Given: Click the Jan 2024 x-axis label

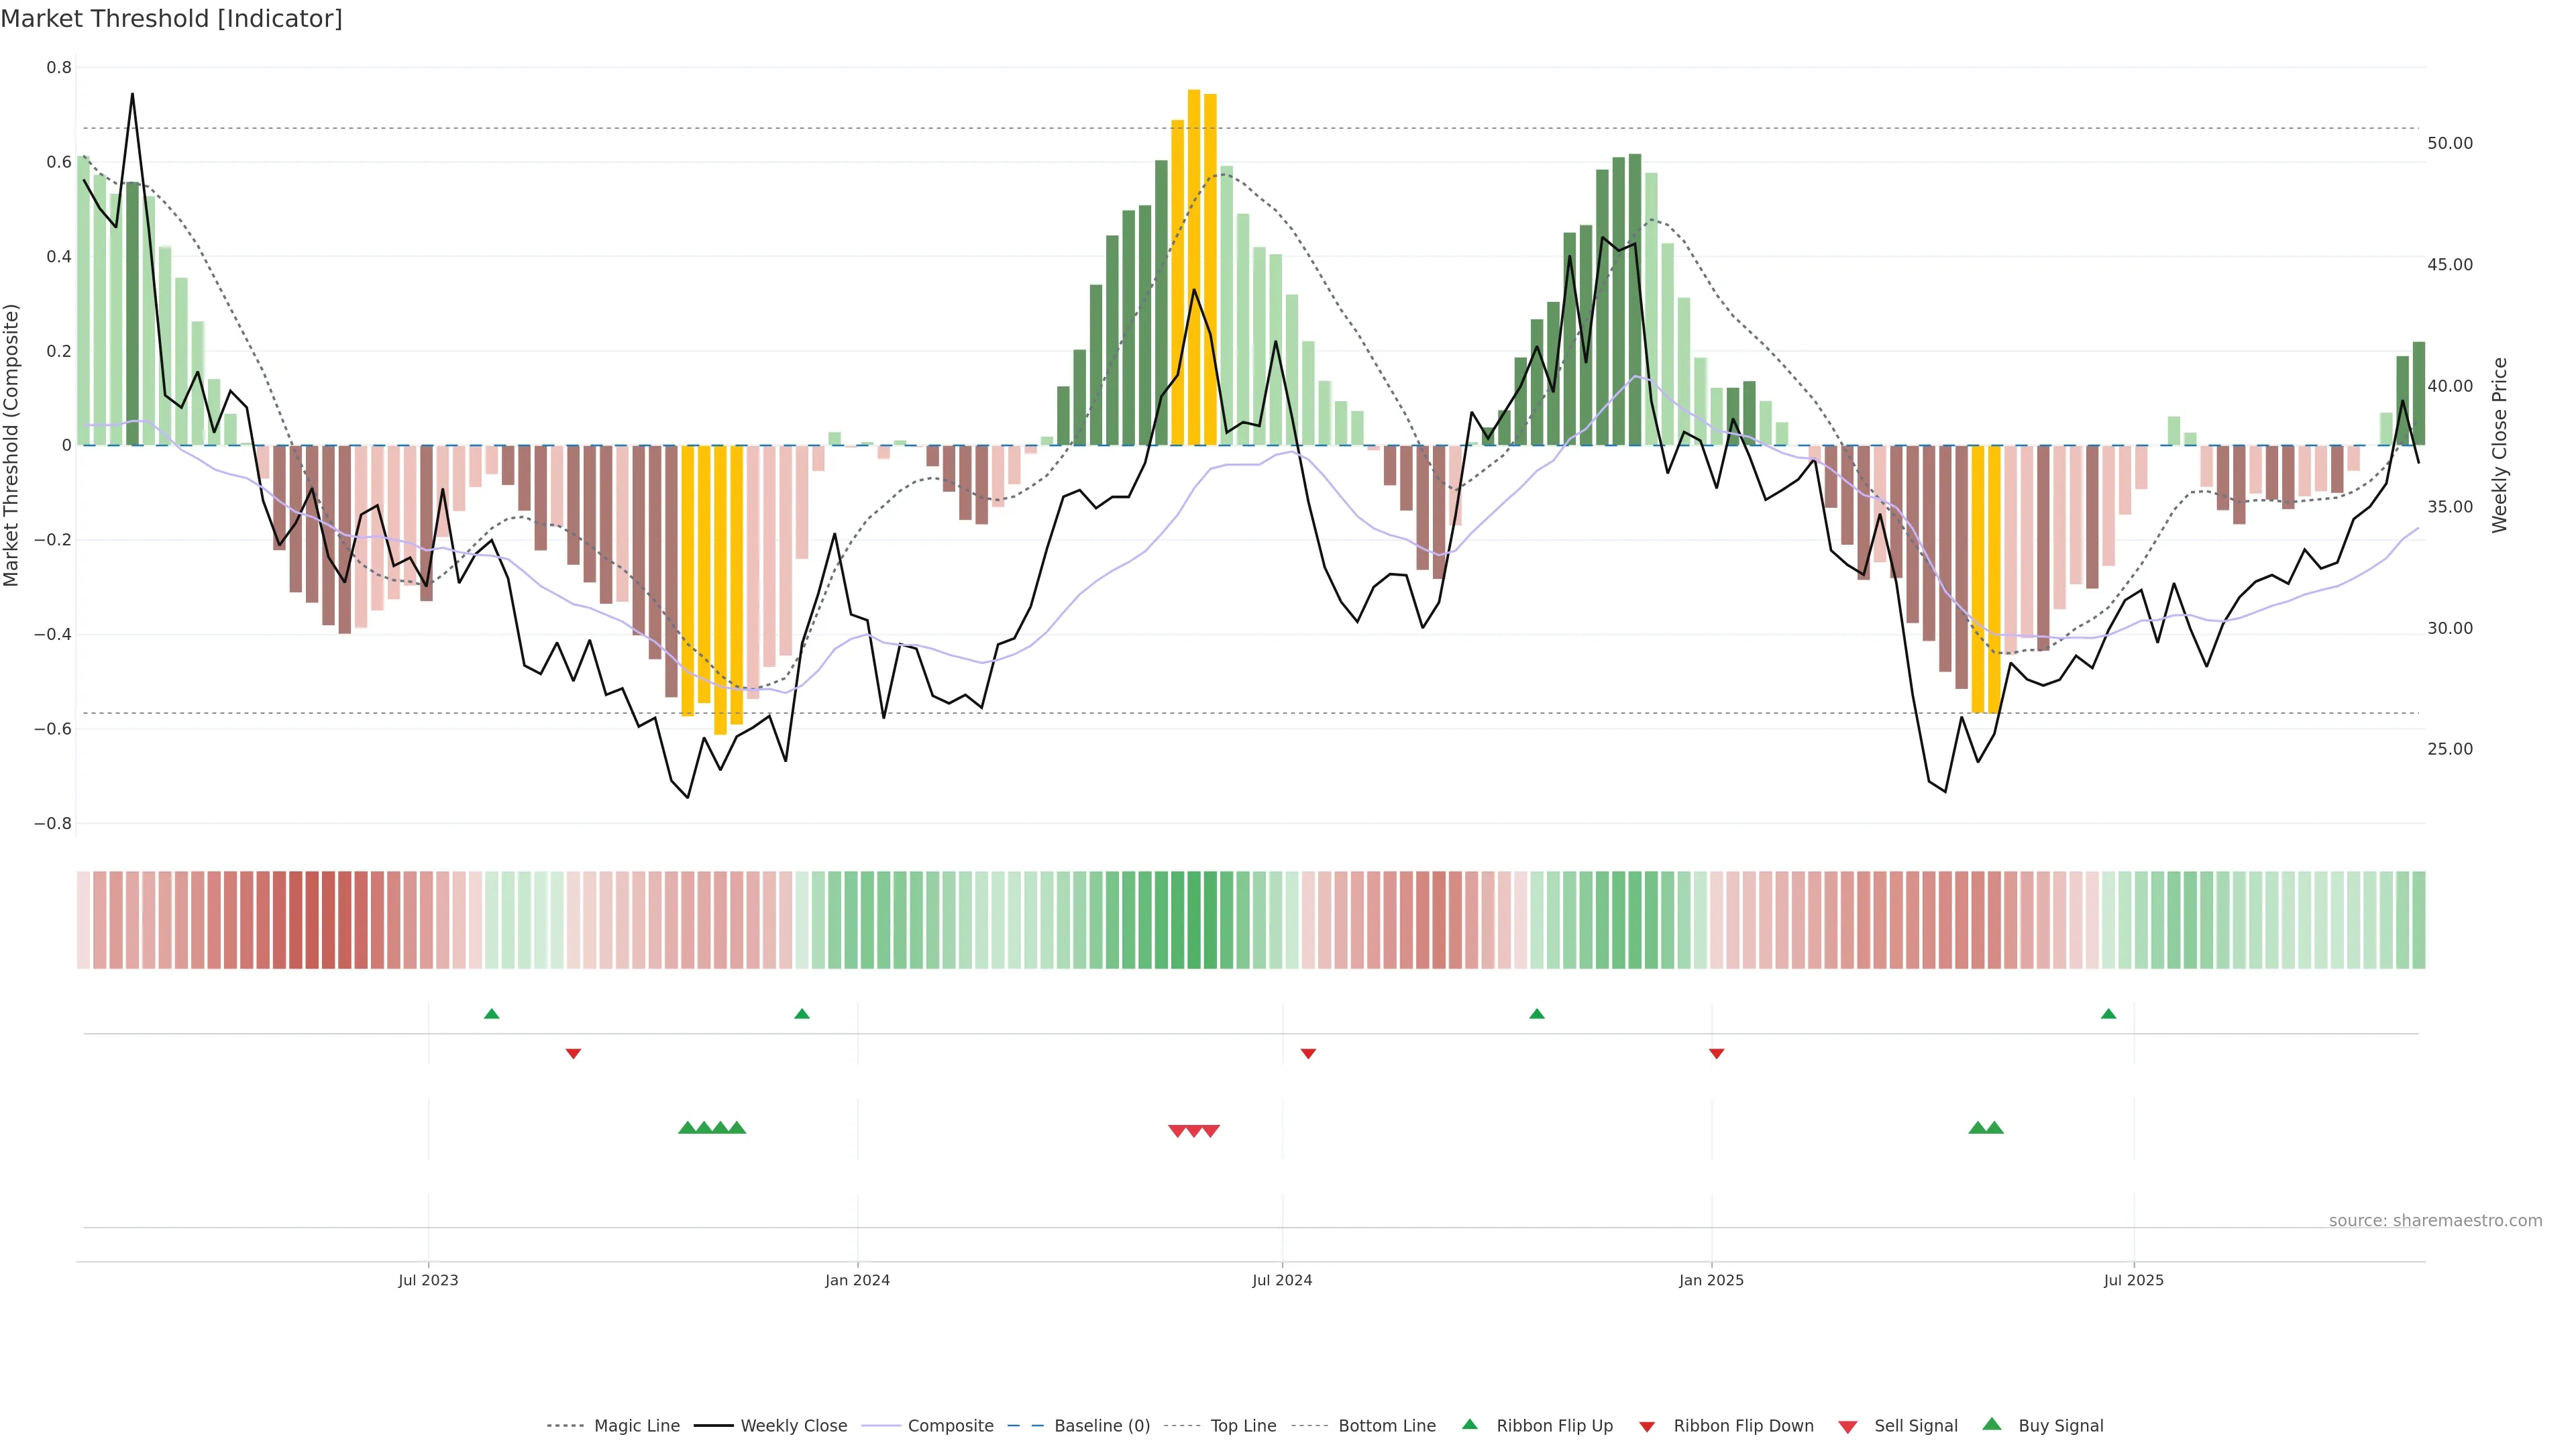Looking at the screenshot, I should [857, 1280].
